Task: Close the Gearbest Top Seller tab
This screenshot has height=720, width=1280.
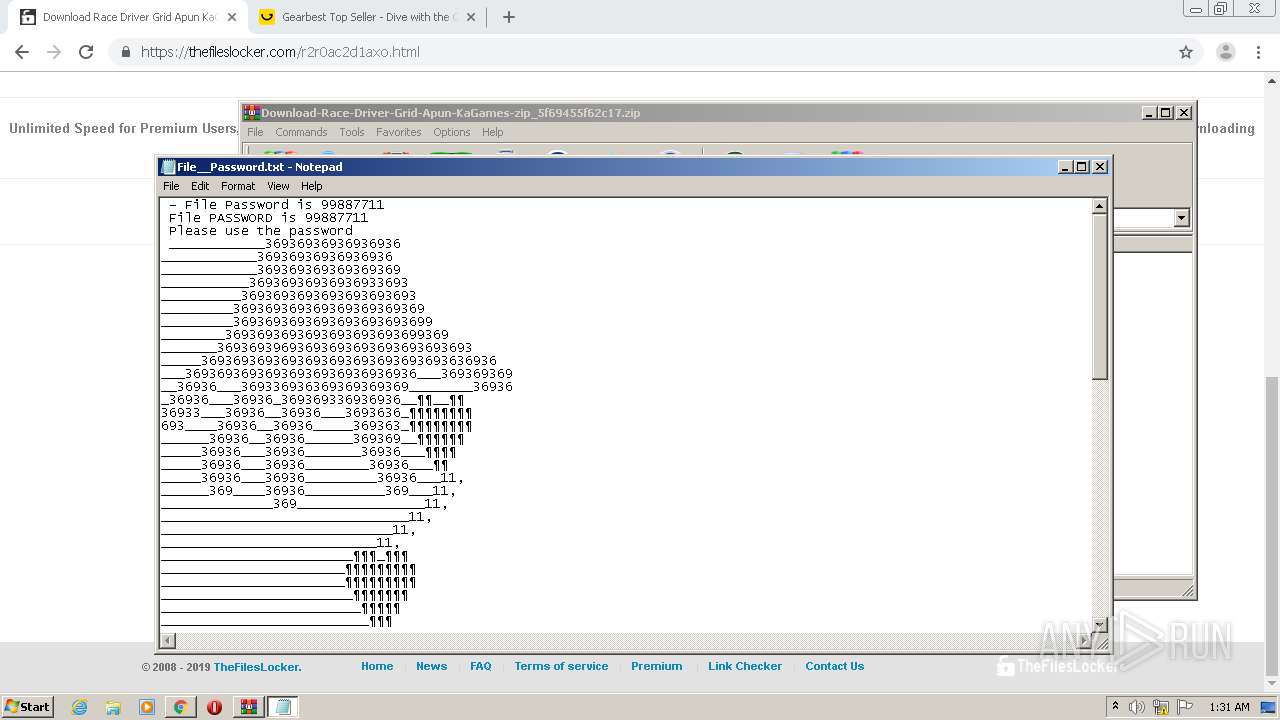Action: (471, 17)
